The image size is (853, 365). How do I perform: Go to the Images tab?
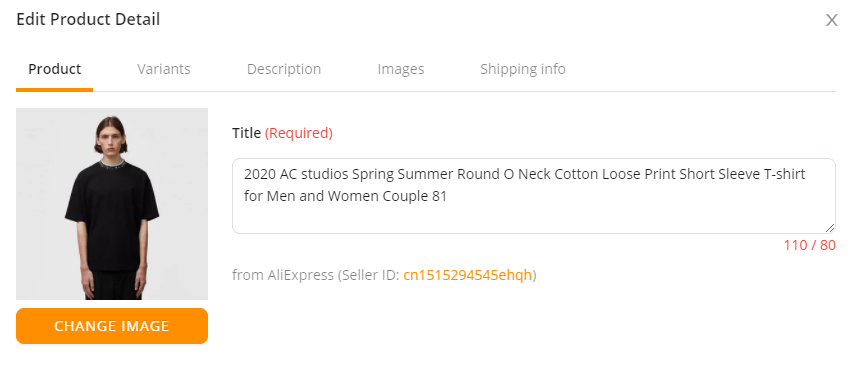click(x=401, y=69)
